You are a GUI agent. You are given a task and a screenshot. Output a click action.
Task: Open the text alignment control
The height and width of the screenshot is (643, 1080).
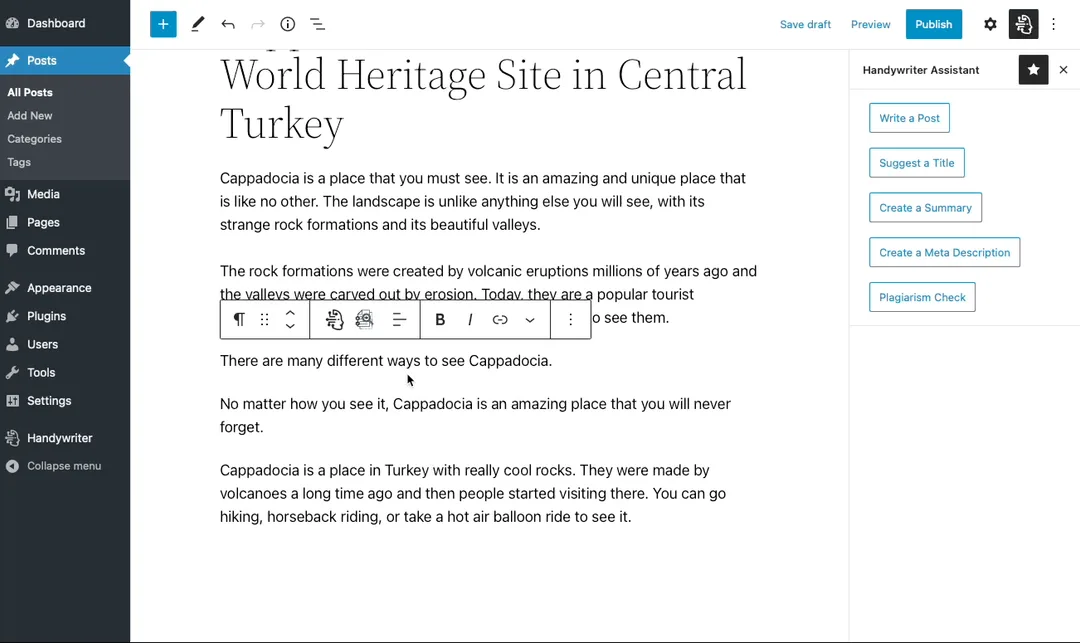399,319
